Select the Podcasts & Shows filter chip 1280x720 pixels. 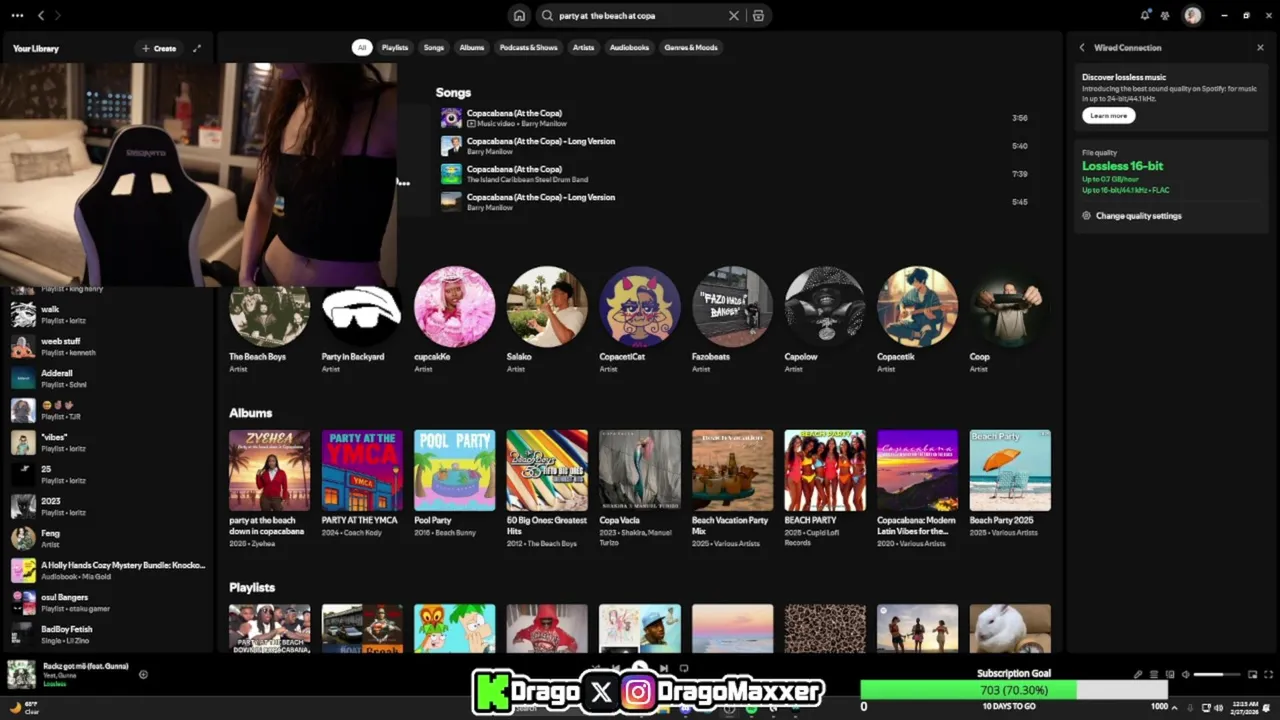pyautogui.click(x=529, y=47)
